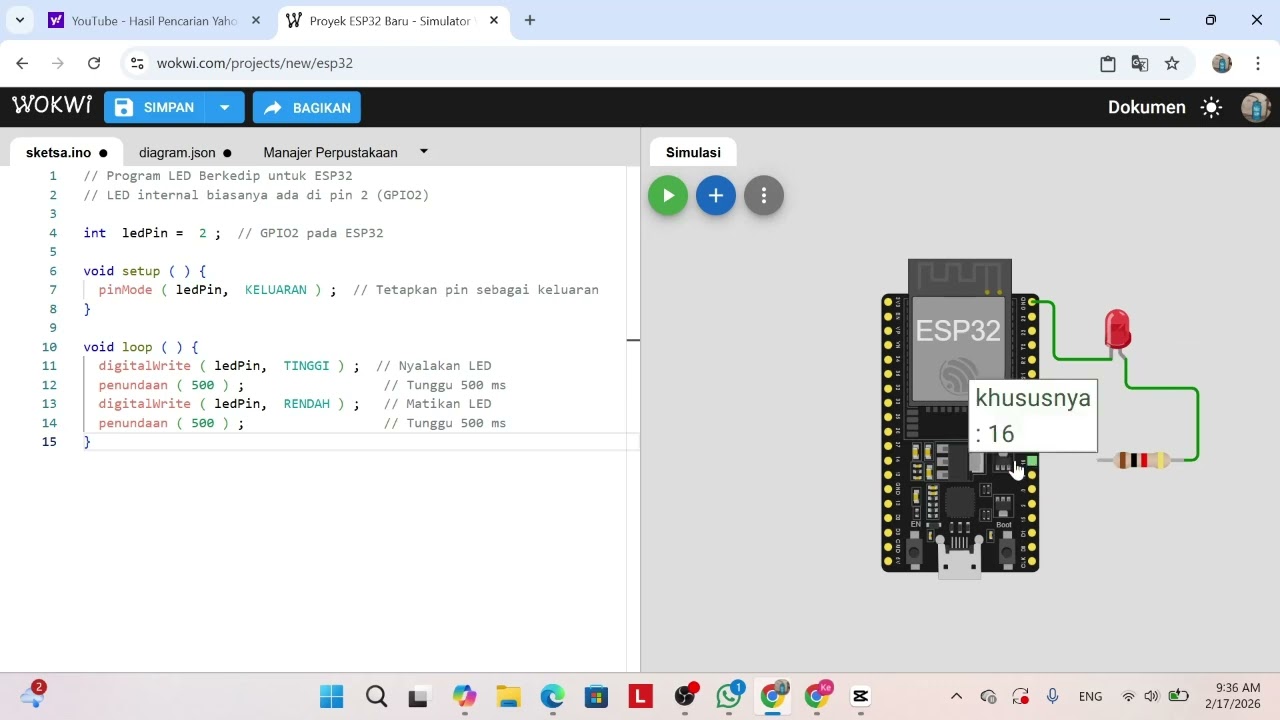Click the micro USB connector on board
This screenshot has height=720, width=1280.
click(x=959, y=558)
